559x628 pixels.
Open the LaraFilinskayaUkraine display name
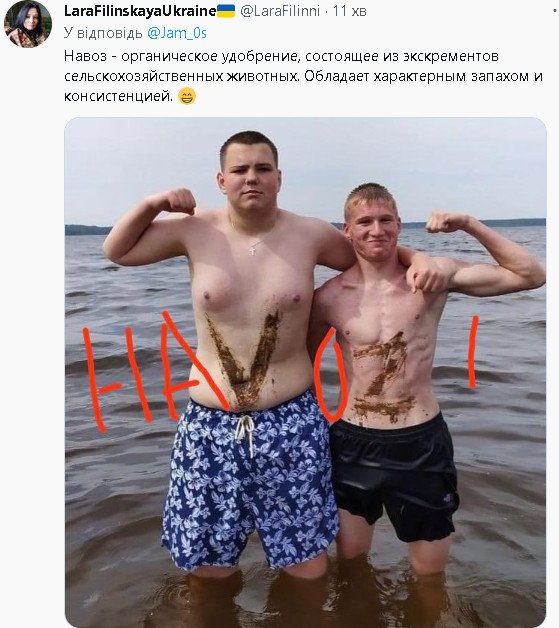tap(140, 11)
